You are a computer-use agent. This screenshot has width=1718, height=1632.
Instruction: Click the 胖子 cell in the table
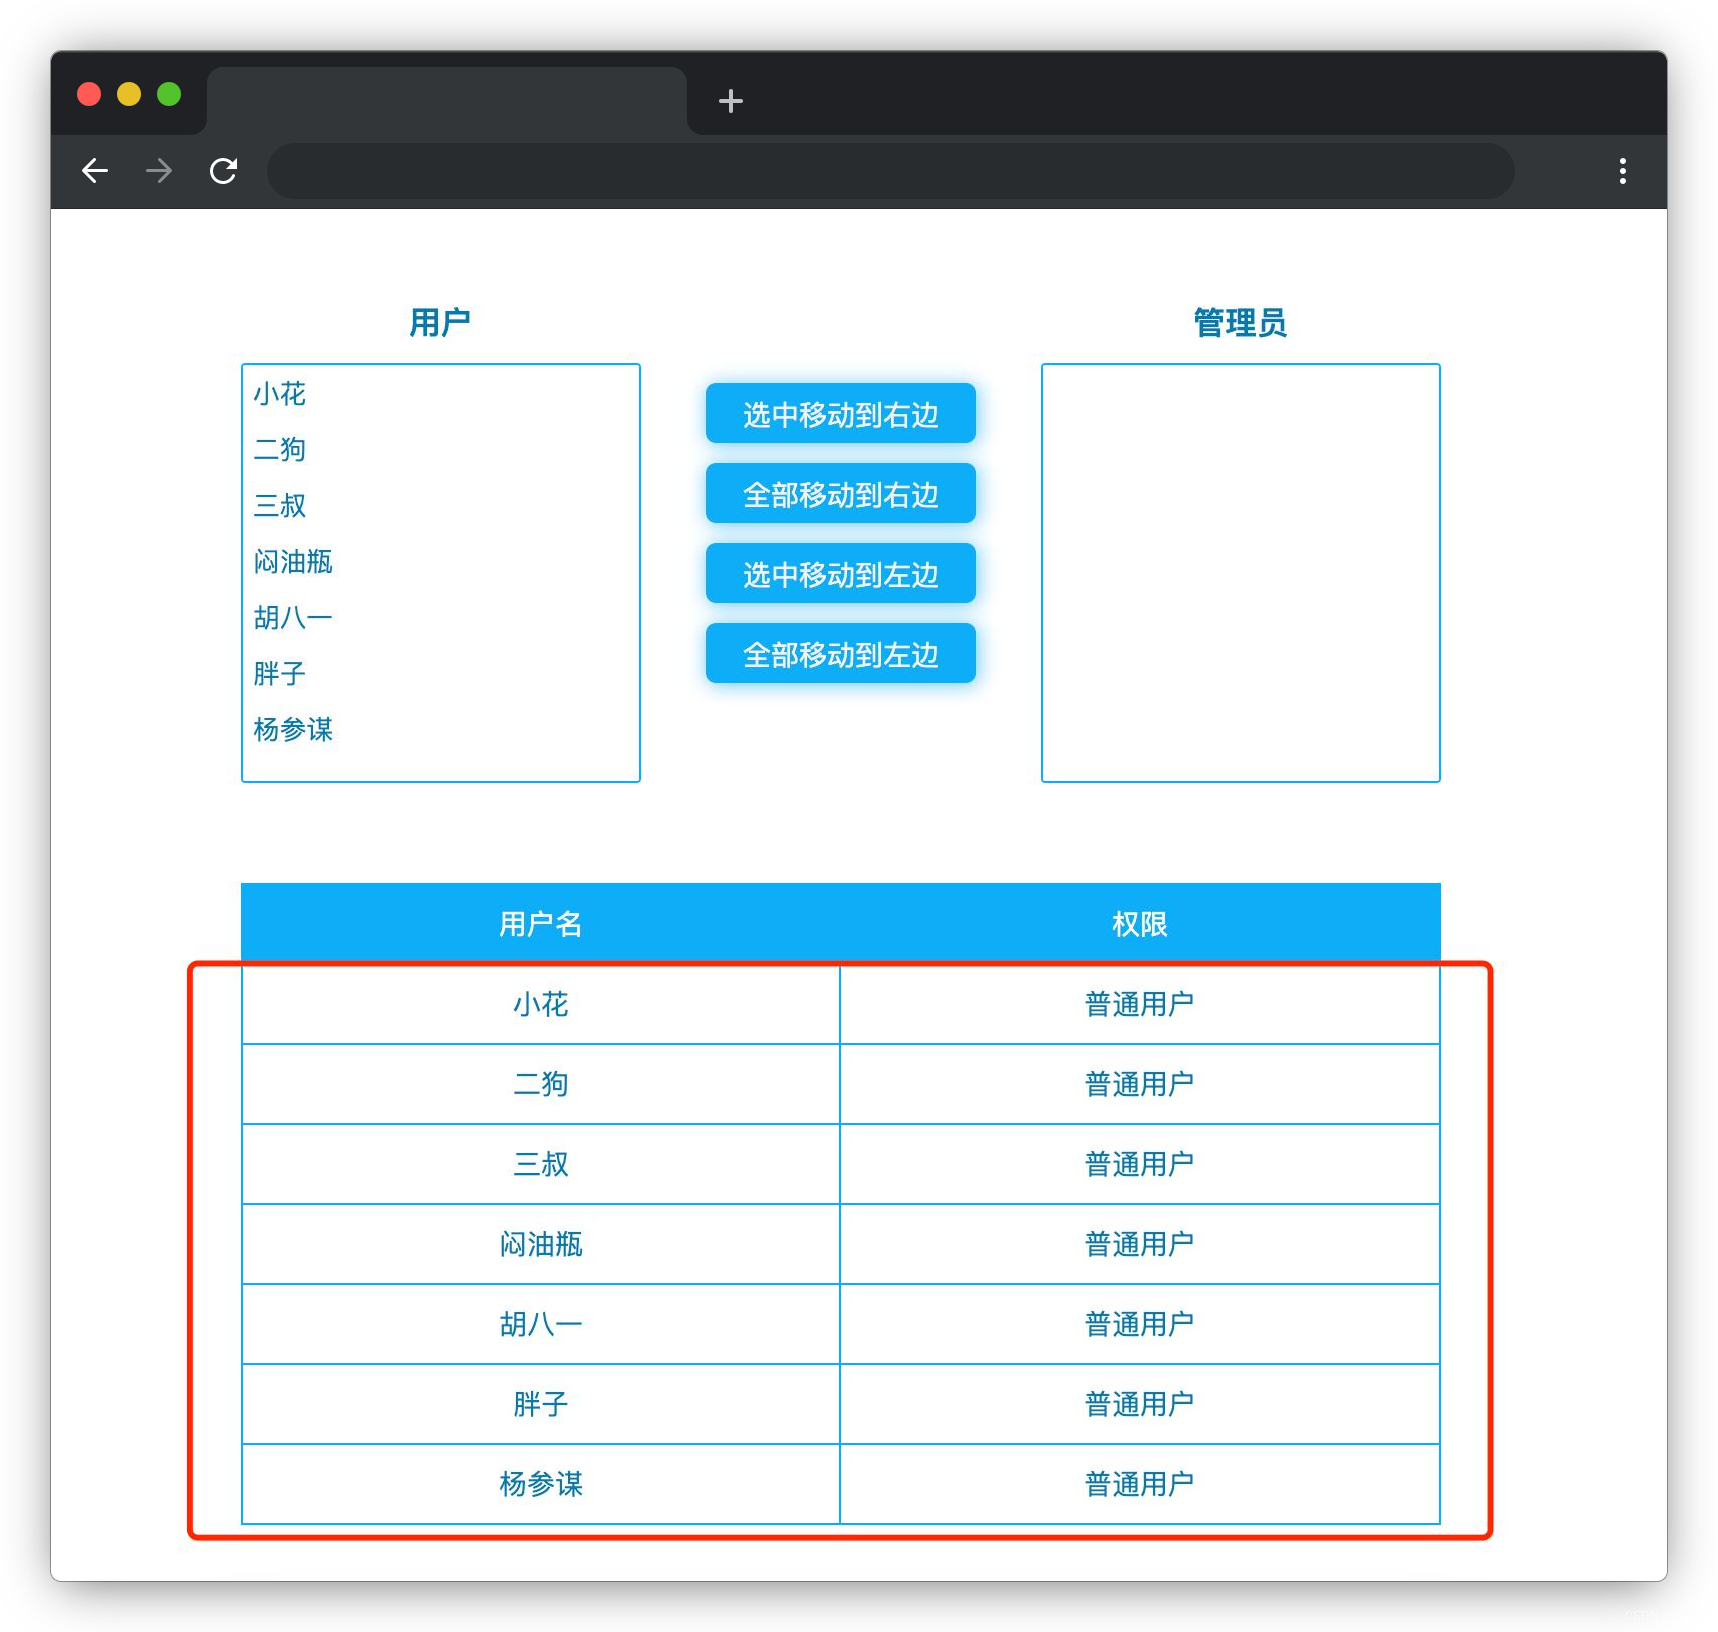541,1404
